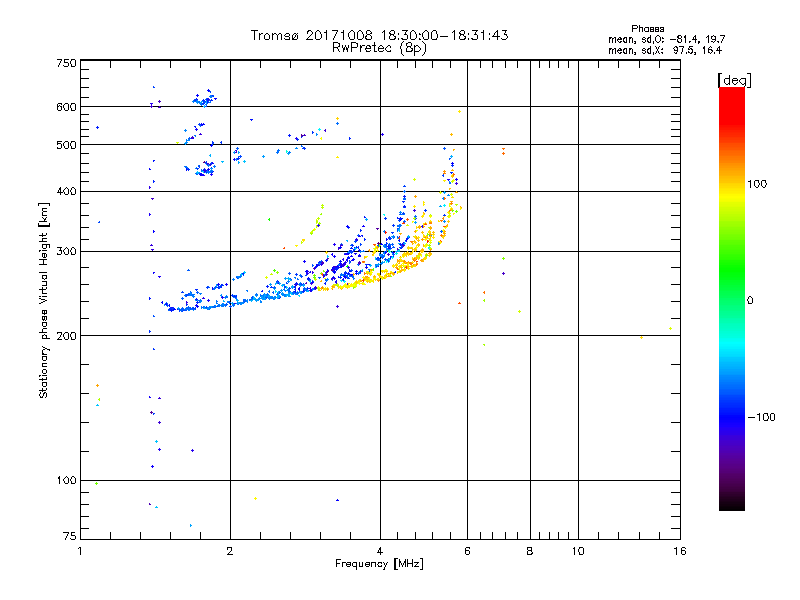Select the 'mean, sd,X: 97.5, 16.4' line
This screenshot has height=600, width=800.
(665, 50)
